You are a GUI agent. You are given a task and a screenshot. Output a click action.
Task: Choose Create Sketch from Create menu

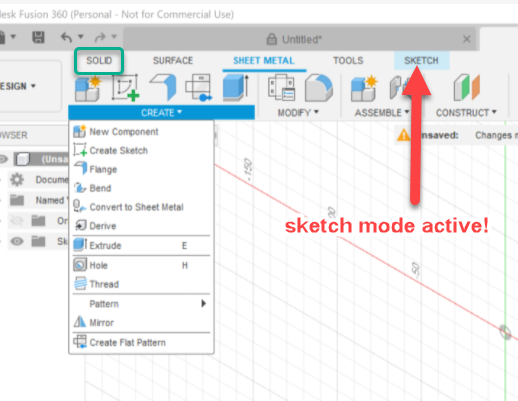tap(142, 150)
